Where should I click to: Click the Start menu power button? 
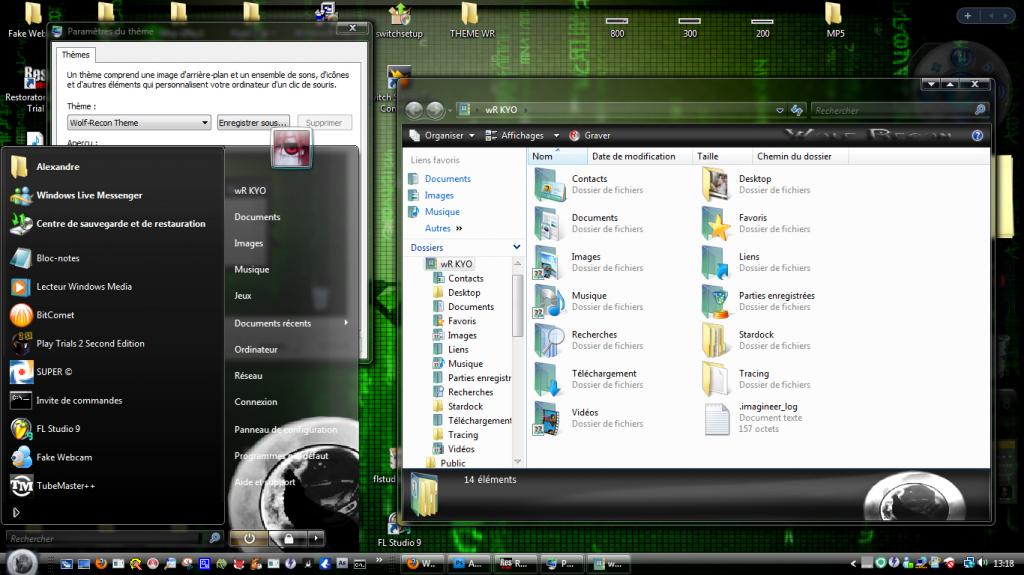click(x=249, y=538)
